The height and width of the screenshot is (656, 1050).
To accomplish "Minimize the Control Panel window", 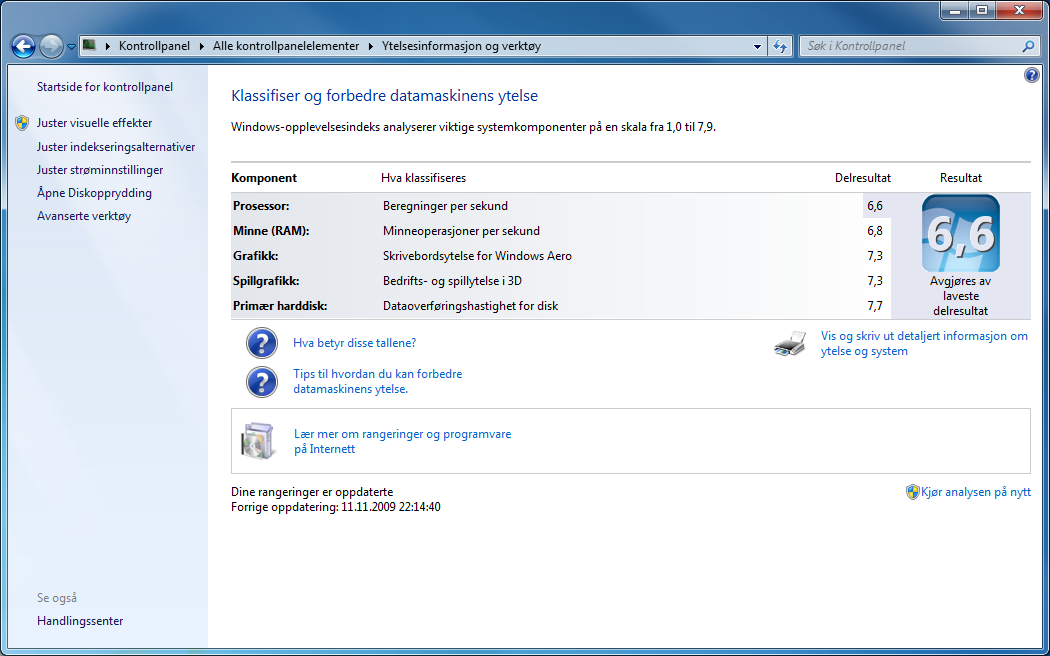I will 956,11.
